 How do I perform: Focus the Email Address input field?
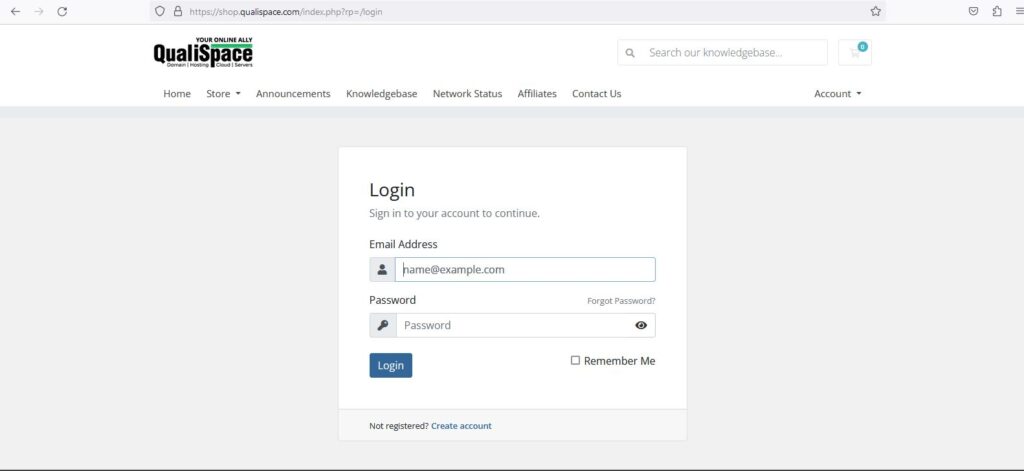(x=525, y=270)
